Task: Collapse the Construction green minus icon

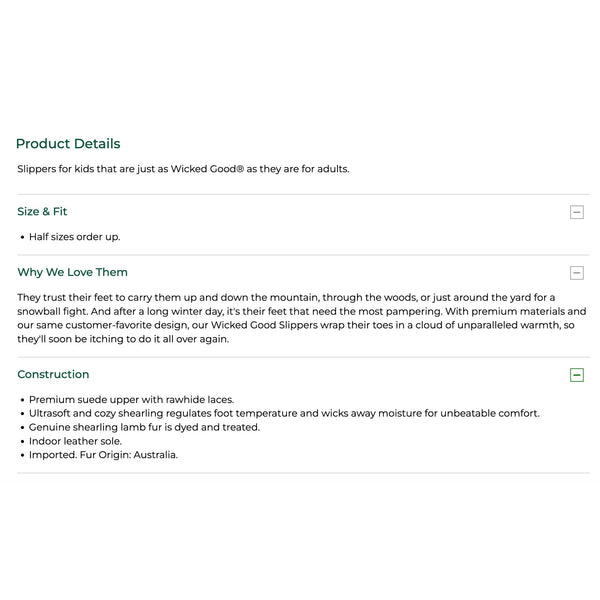Action: click(577, 375)
